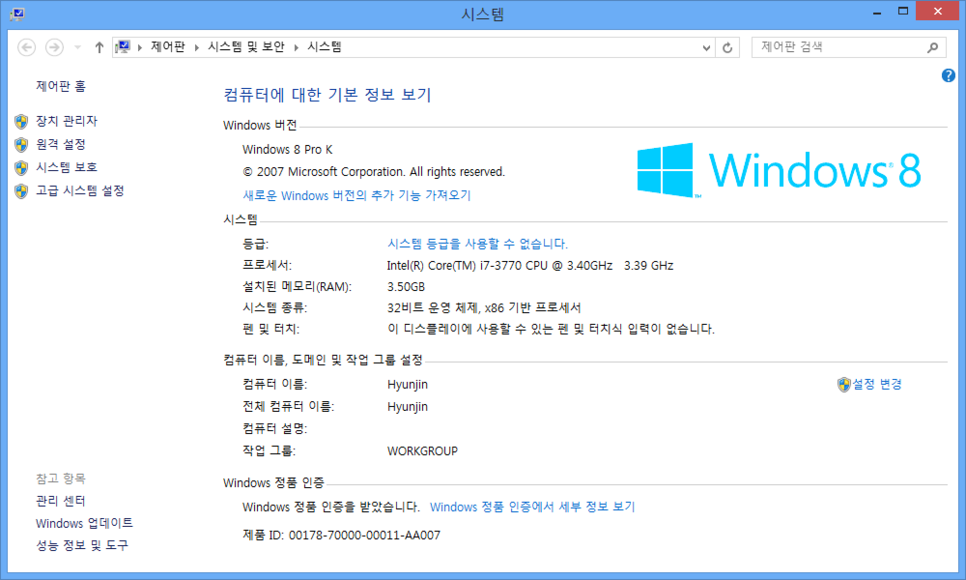Open the recent locations dropdown arrow

[x=78, y=47]
